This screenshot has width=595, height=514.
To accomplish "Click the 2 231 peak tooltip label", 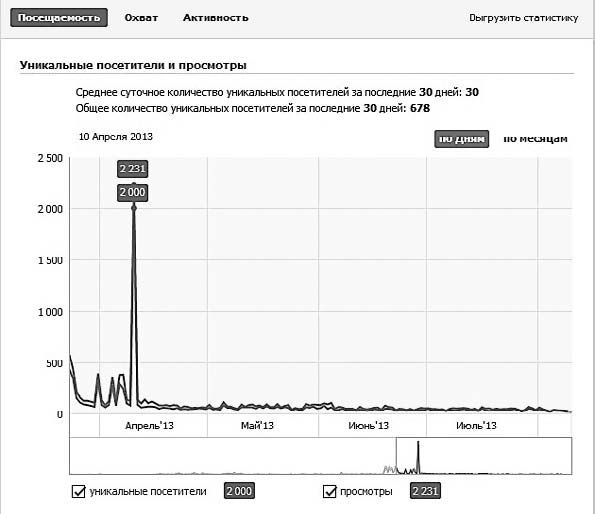I will tap(132, 169).
